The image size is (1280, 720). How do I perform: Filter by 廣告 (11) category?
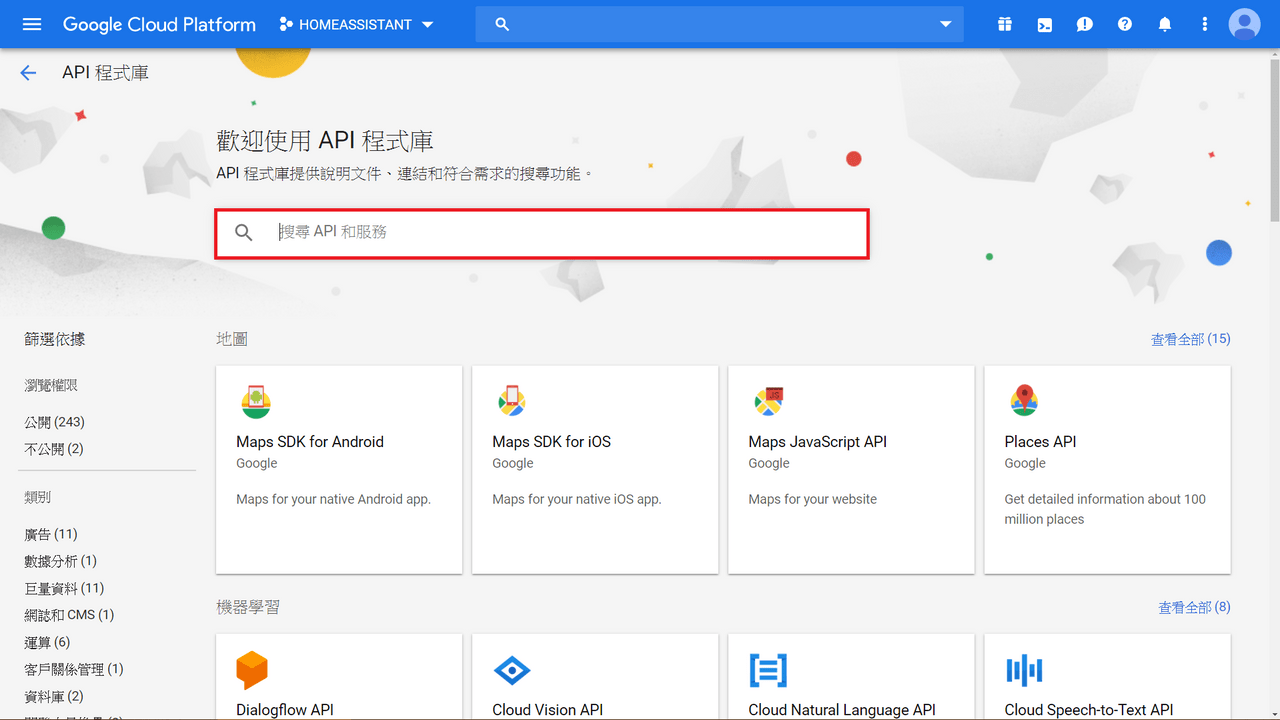point(51,534)
